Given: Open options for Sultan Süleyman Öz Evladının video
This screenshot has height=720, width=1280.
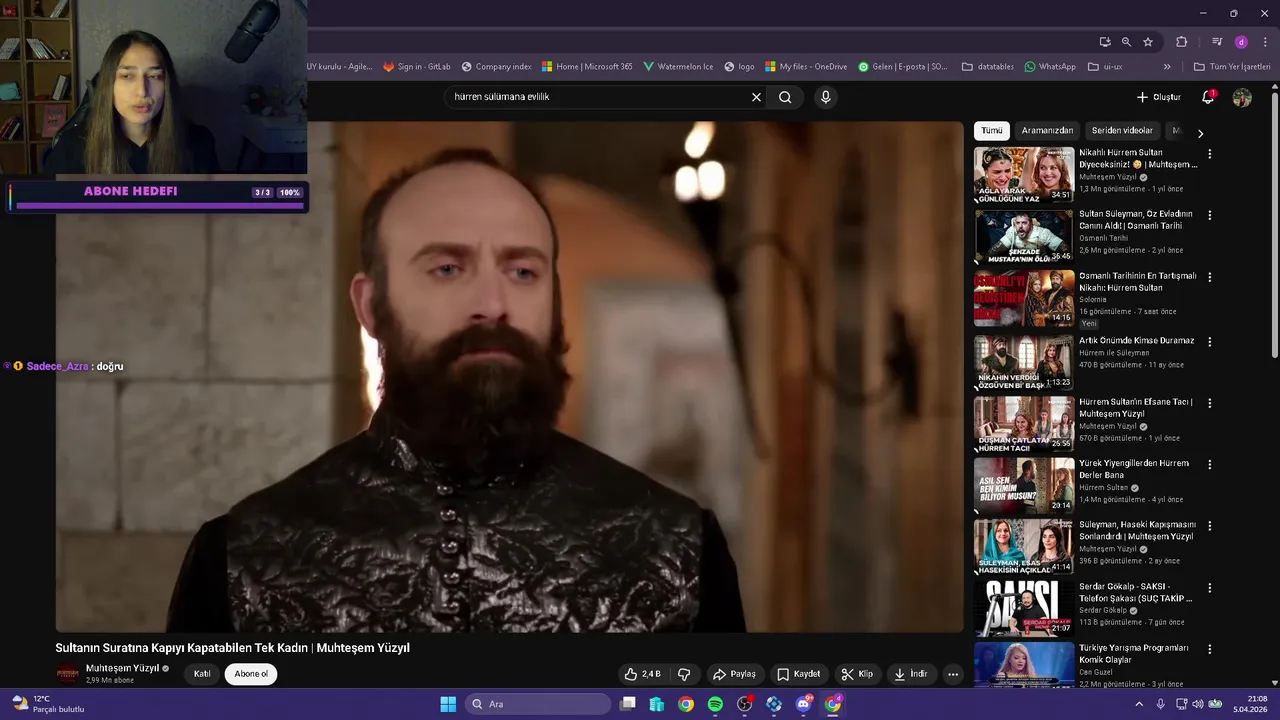Looking at the screenshot, I should click(x=1209, y=215).
